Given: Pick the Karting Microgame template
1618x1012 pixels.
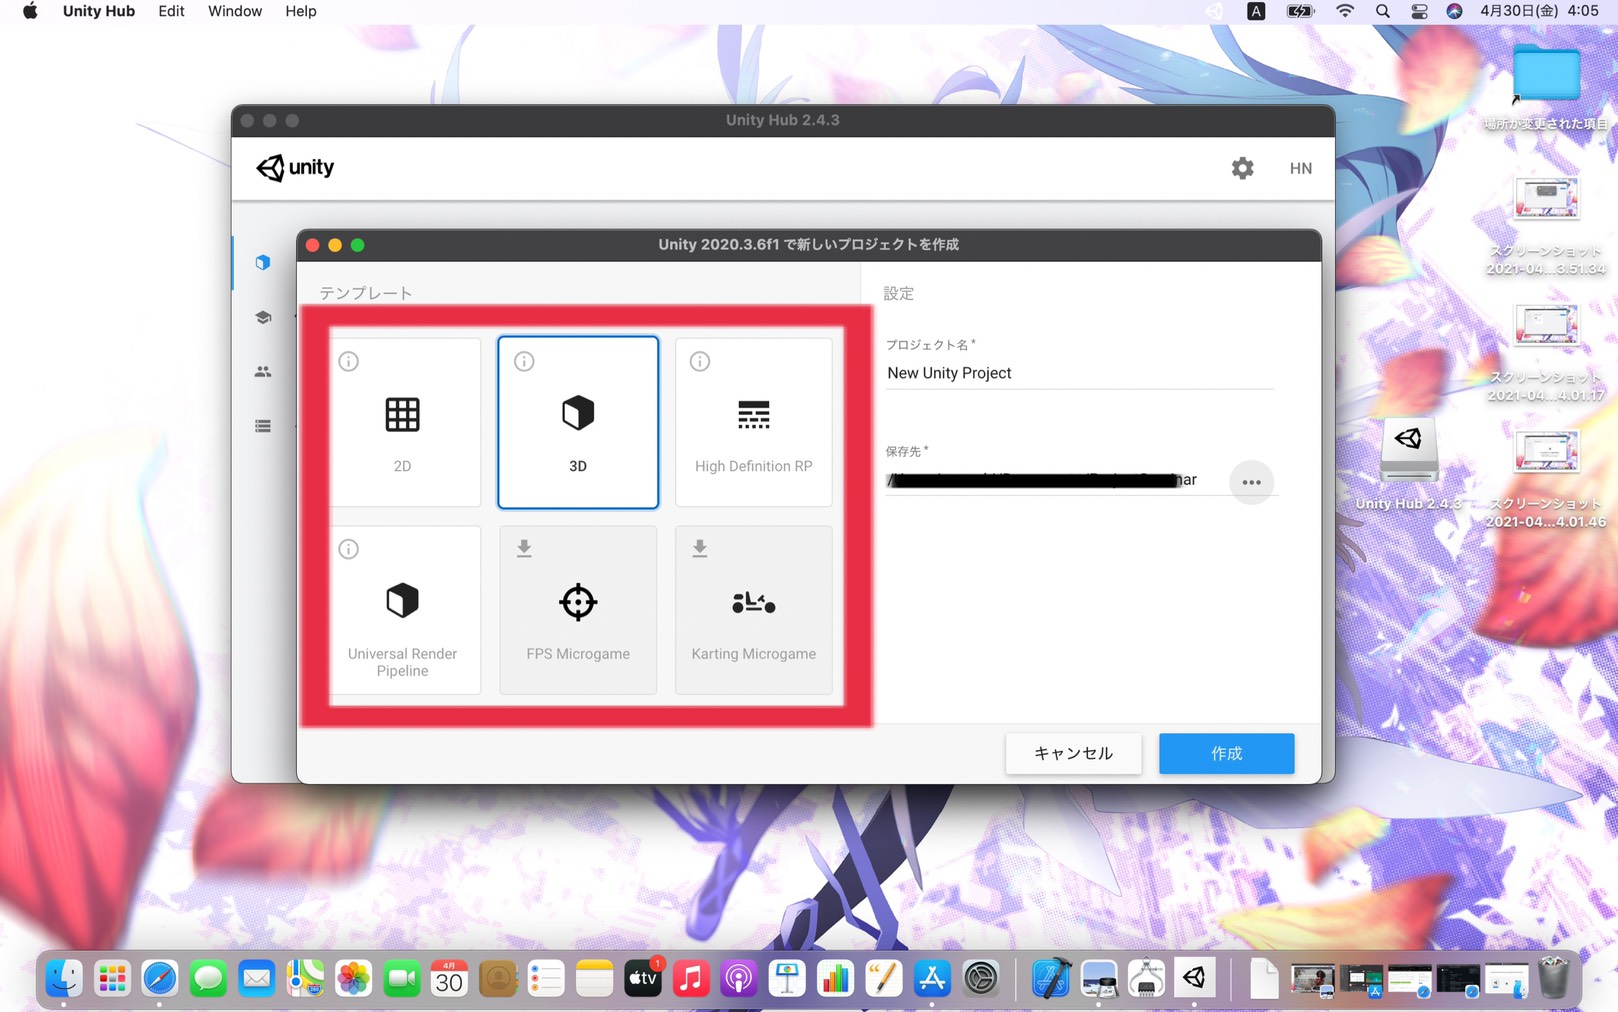Looking at the screenshot, I should (x=753, y=610).
